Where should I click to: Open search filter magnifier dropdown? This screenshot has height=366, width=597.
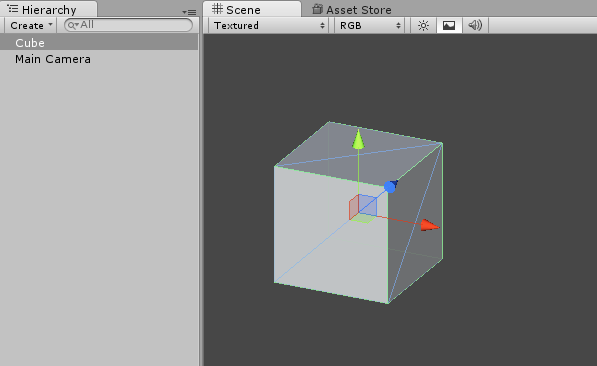coord(73,26)
